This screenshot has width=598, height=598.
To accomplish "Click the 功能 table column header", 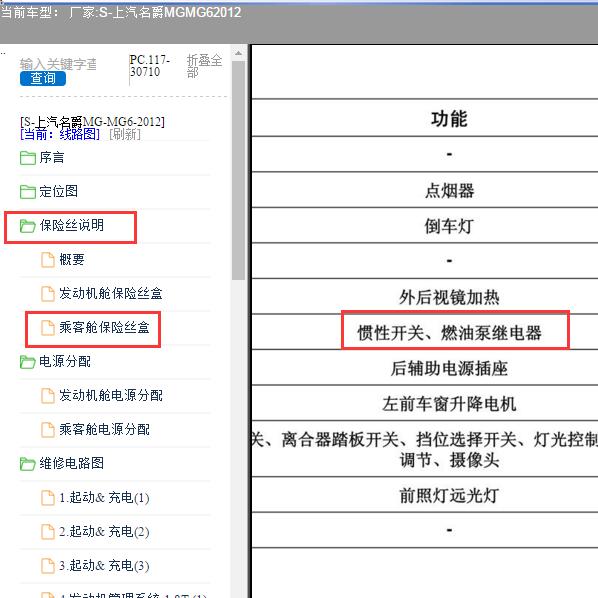I will click(449, 118).
